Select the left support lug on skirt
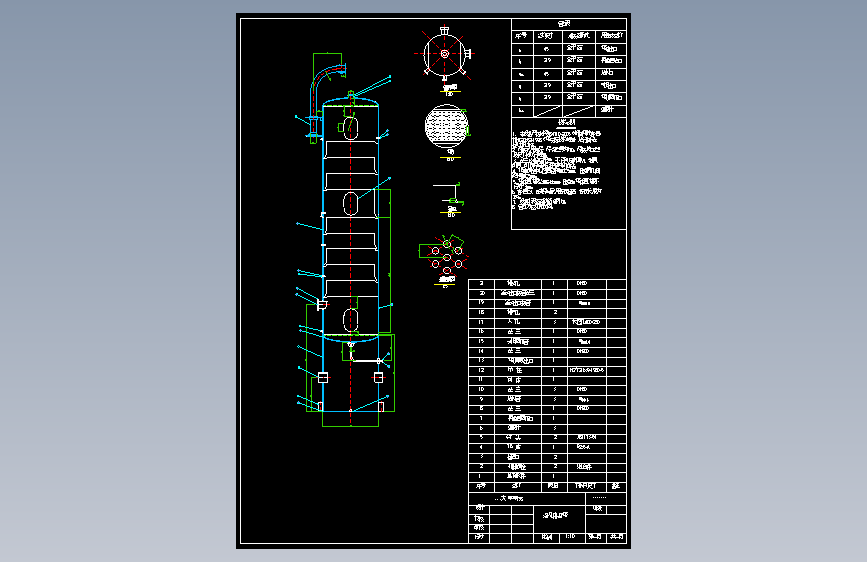Image resolution: width=867 pixels, height=562 pixels. tap(323, 378)
